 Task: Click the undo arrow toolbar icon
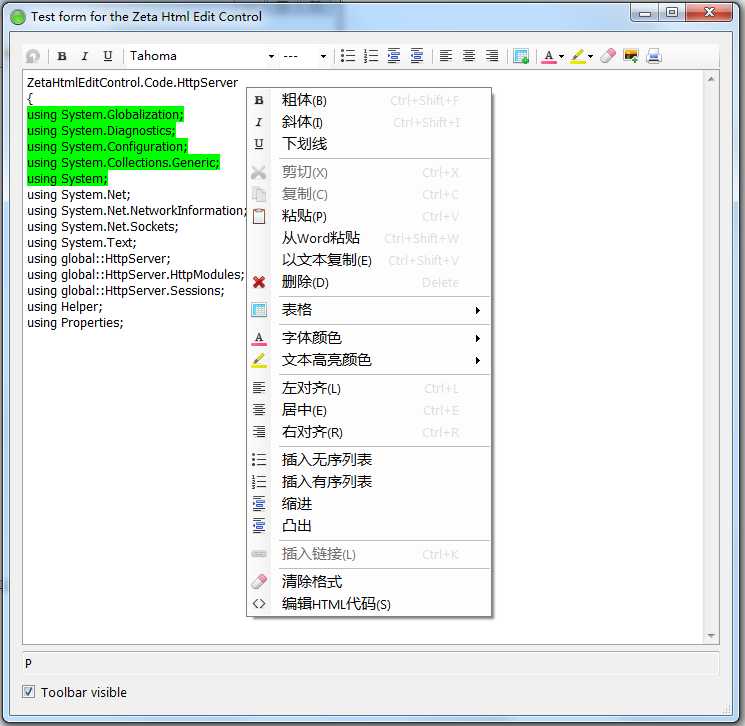33,56
